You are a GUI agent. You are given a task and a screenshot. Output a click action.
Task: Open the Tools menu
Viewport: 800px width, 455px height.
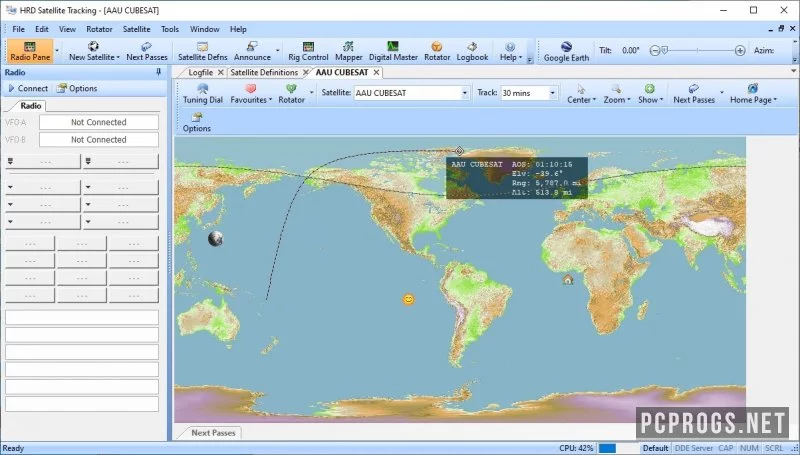pos(170,29)
